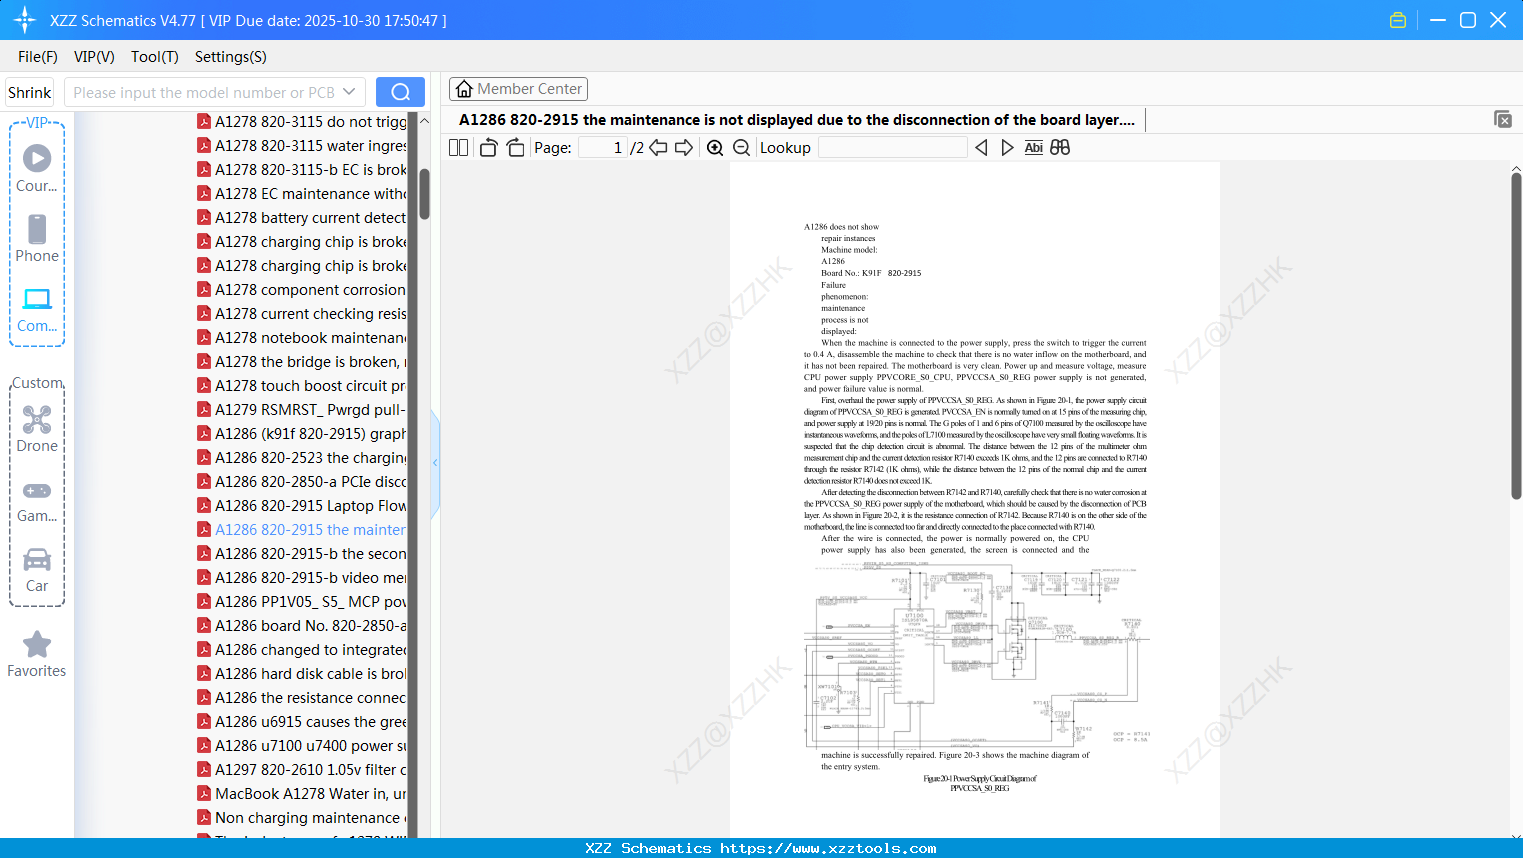This screenshot has height=858, width=1523.
Task: Click the yellow toolbox icon in title bar
Action: click(1398, 20)
